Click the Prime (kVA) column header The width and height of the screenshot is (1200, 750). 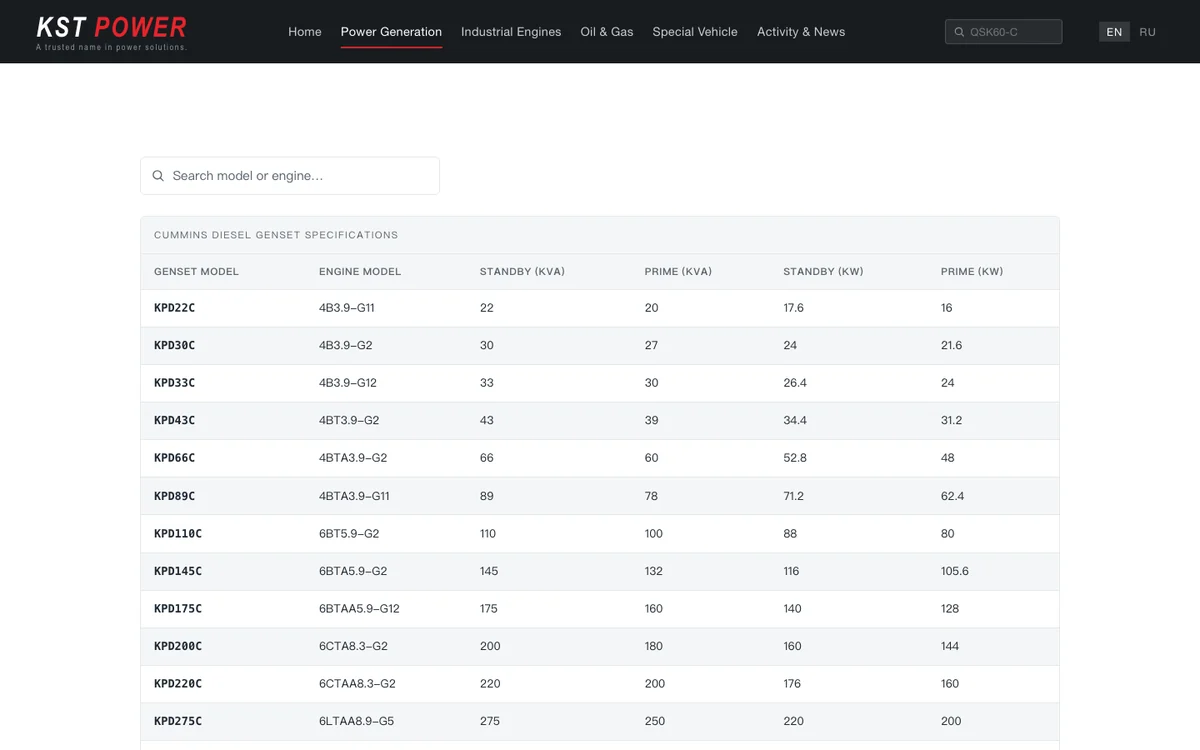[678, 272]
